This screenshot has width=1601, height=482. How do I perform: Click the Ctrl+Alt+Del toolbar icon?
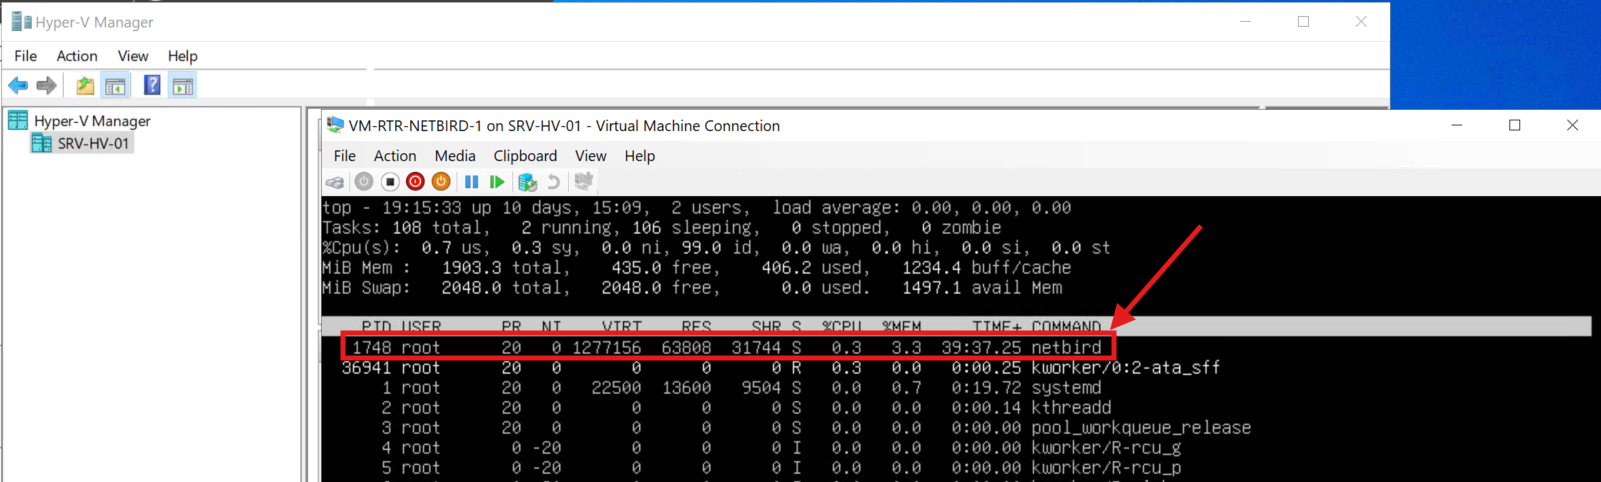pos(335,182)
